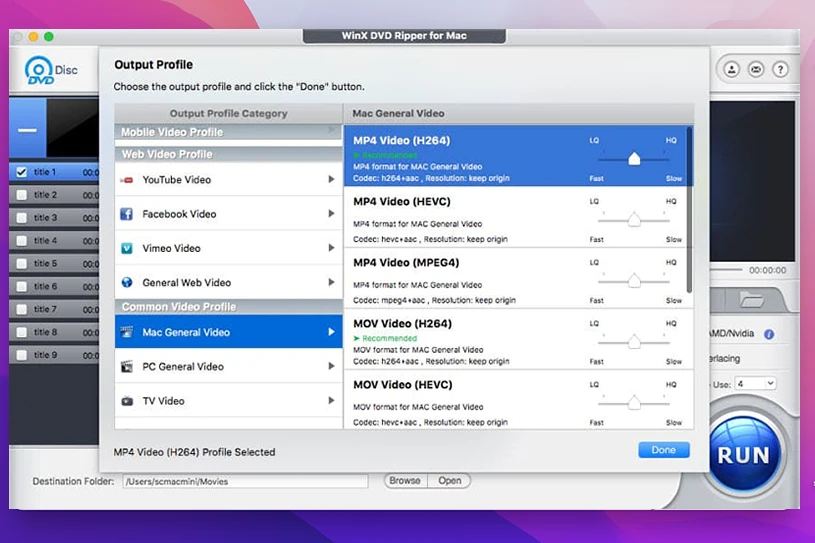815x543 pixels.
Task: Check the title 6 checkbox
Action: (x=21, y=286)
